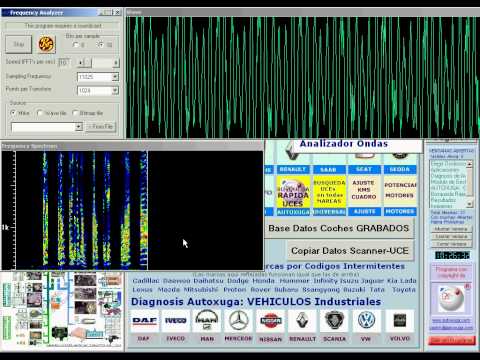Click the SAAB blue brand tab
The height and width of the screenshot is (360, 480).
328,169
